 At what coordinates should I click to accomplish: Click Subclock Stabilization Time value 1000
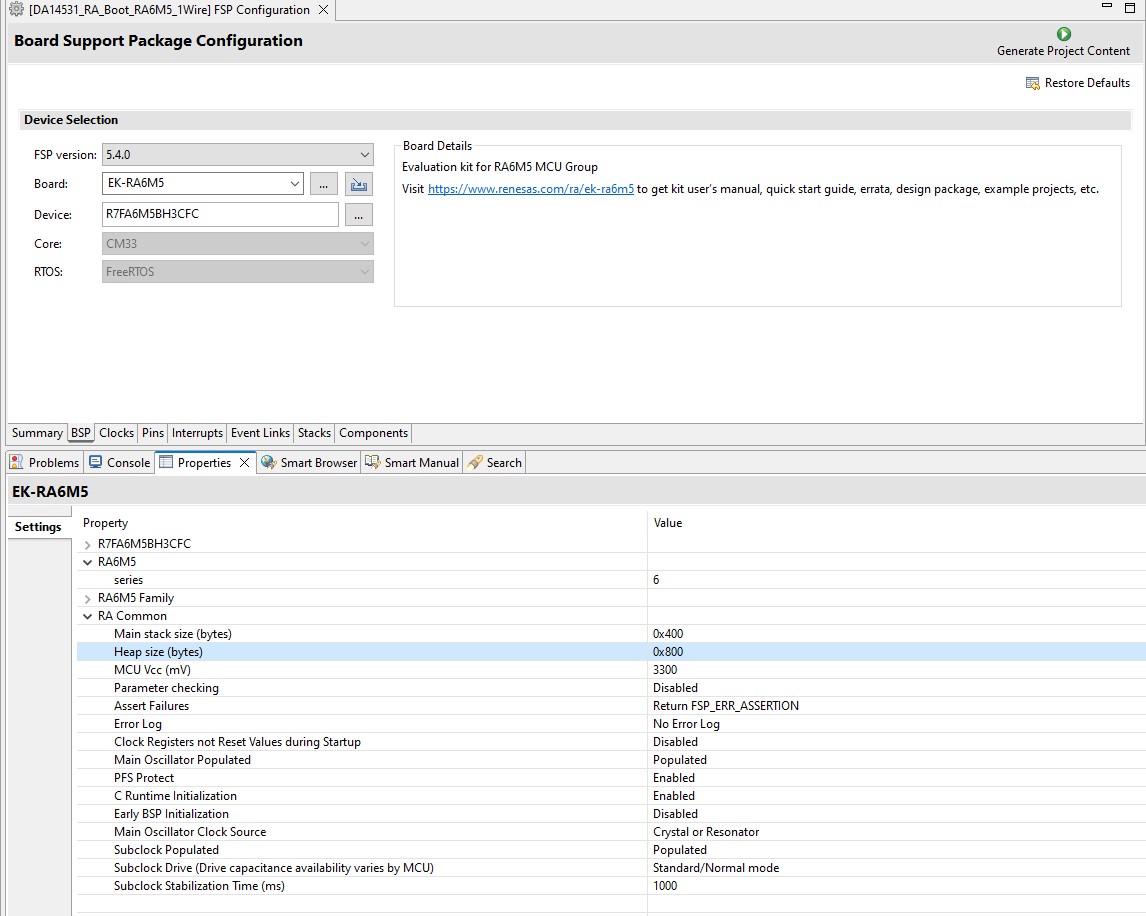[665, 886]
